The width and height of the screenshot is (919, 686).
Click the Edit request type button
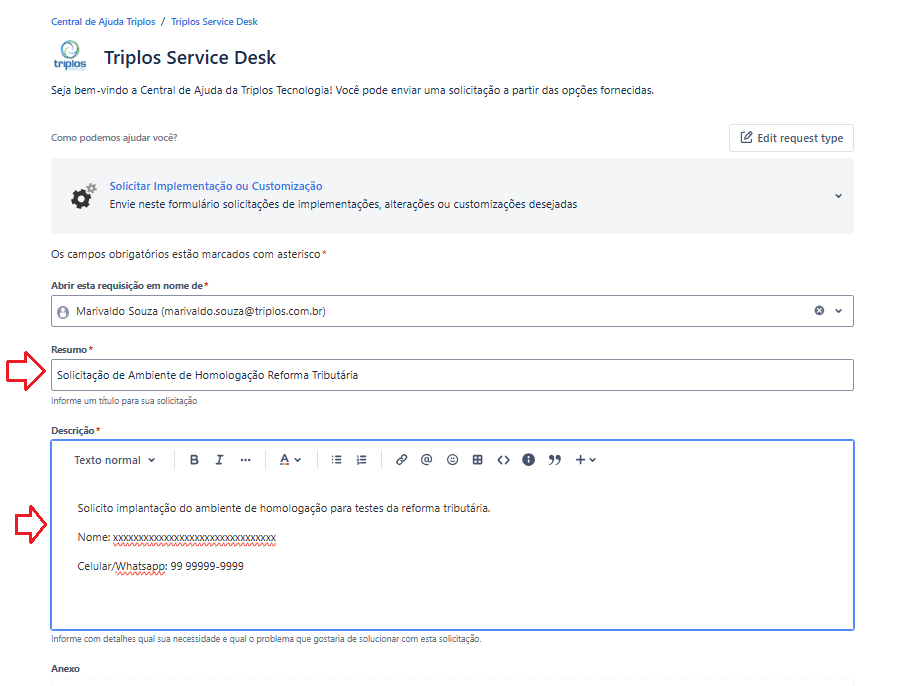791,138
